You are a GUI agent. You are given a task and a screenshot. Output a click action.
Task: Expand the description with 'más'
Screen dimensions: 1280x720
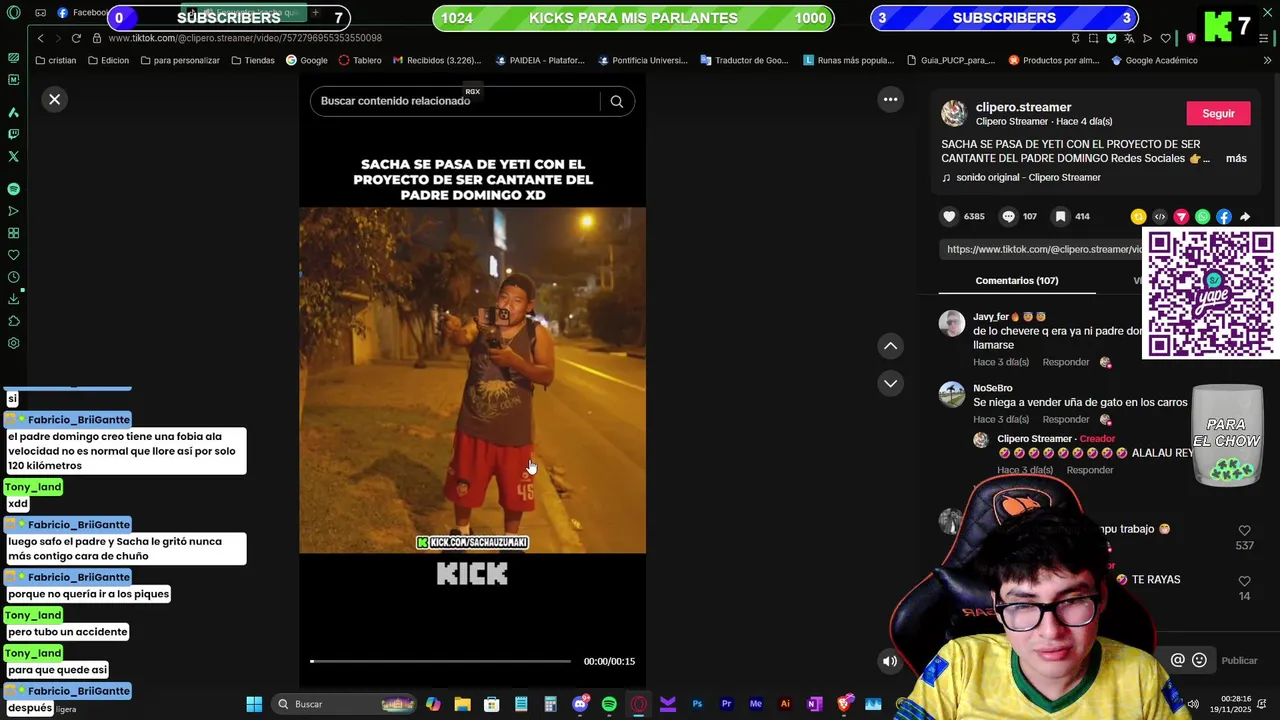coord(1236,158)
